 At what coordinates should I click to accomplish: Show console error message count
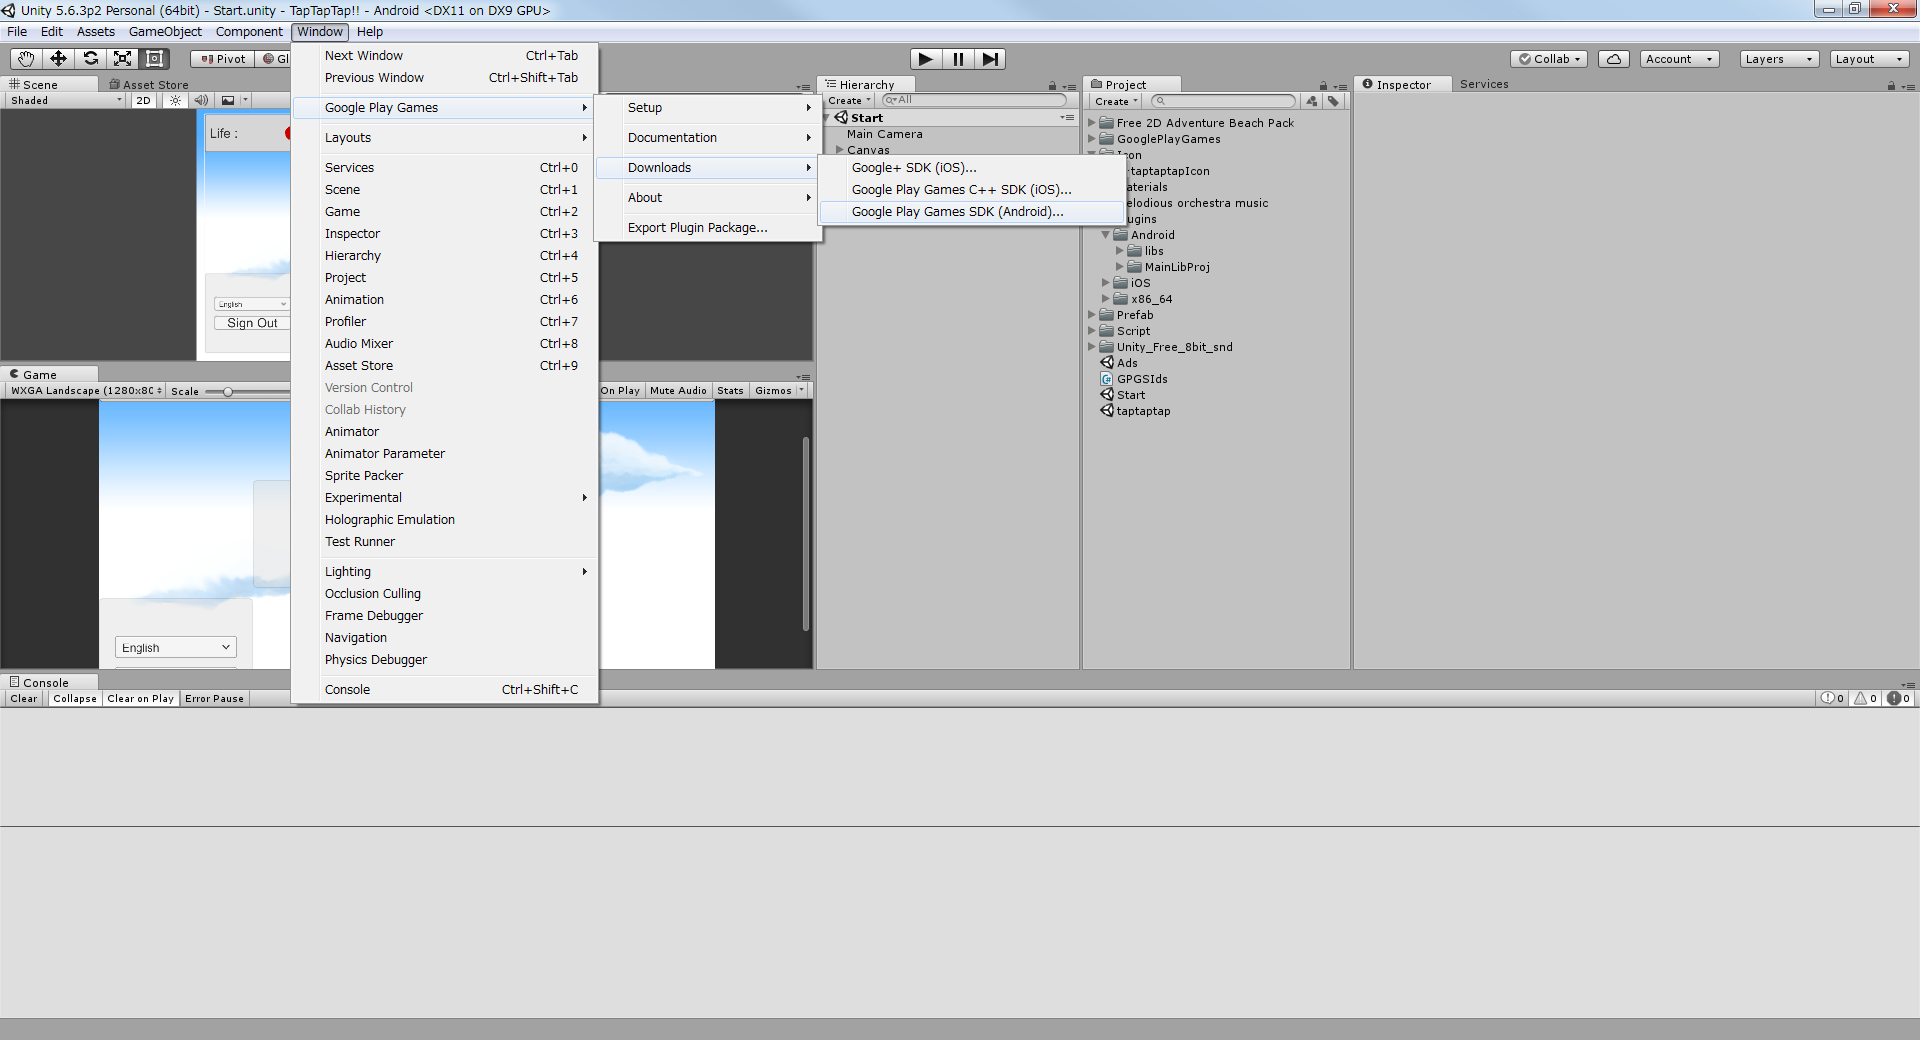point(1898,698)
